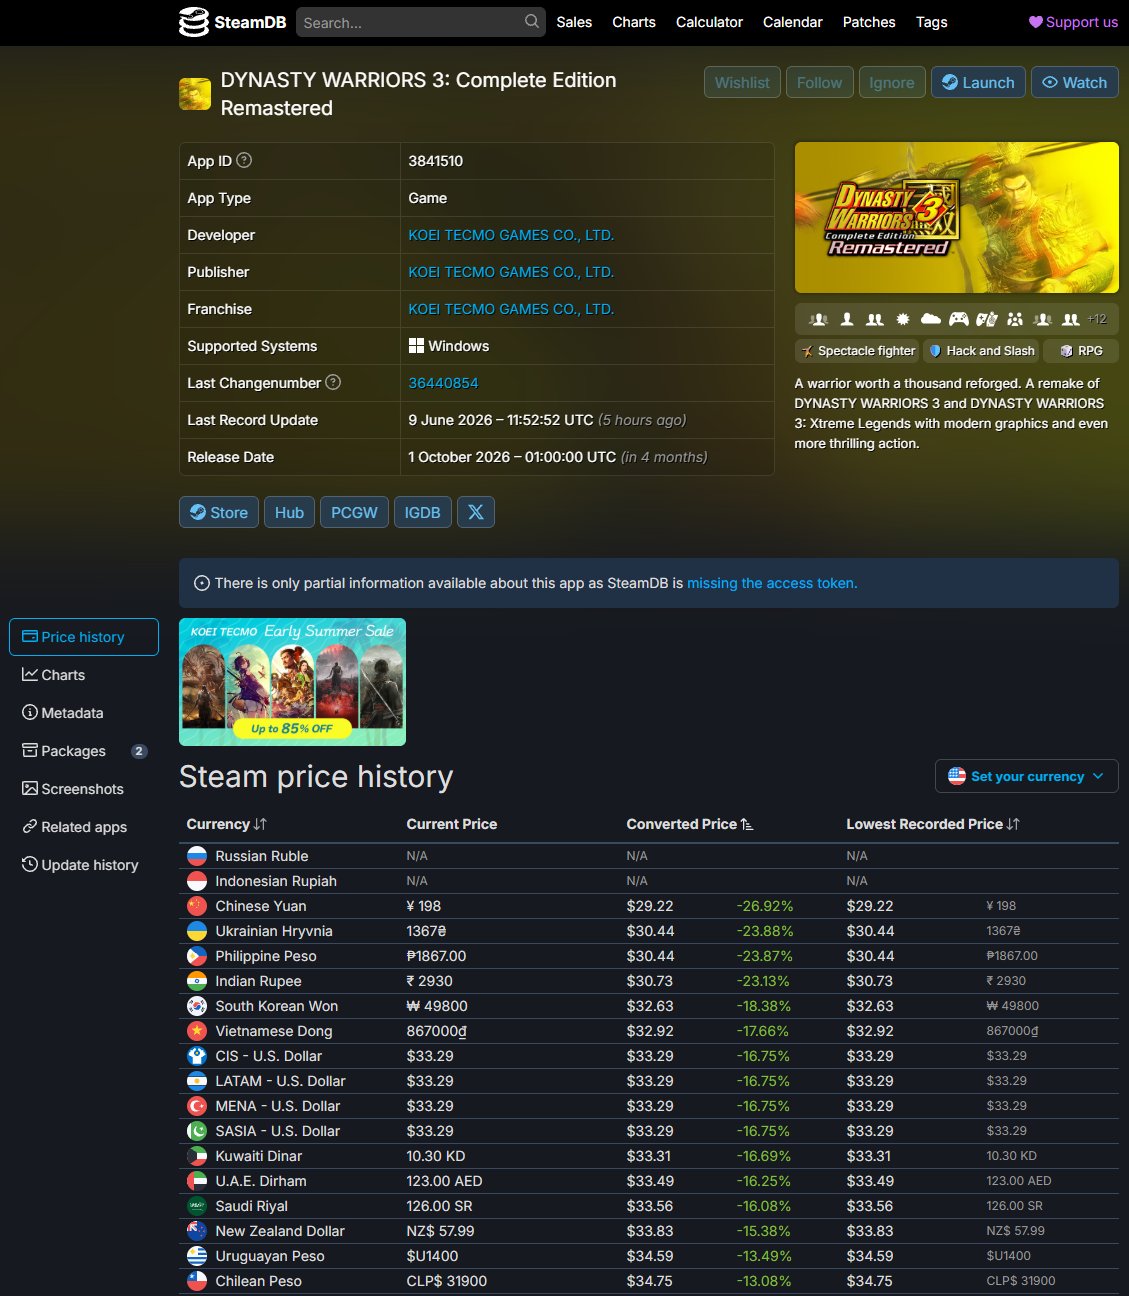Click the Dynasty Warriors 3 header image
This screenshot has height=1296, width=1129.
[957, 217]
